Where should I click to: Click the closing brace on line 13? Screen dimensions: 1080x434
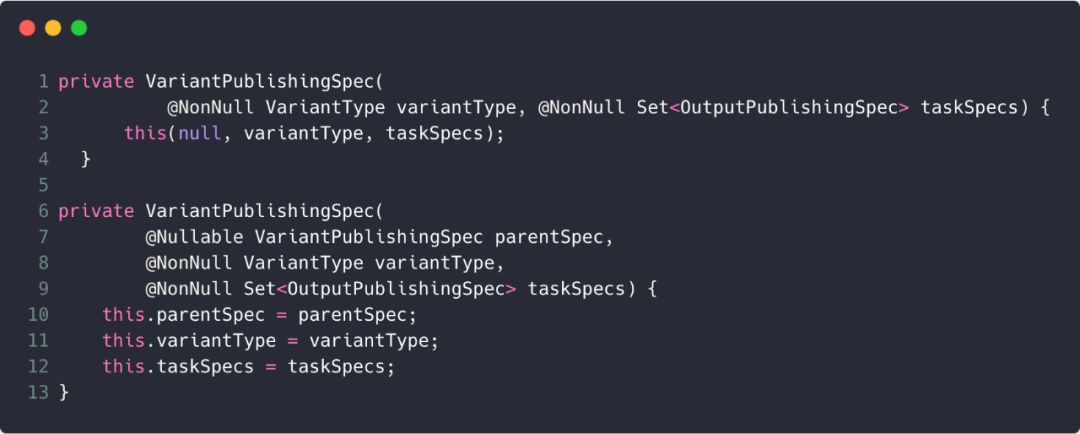coord(64,393)
